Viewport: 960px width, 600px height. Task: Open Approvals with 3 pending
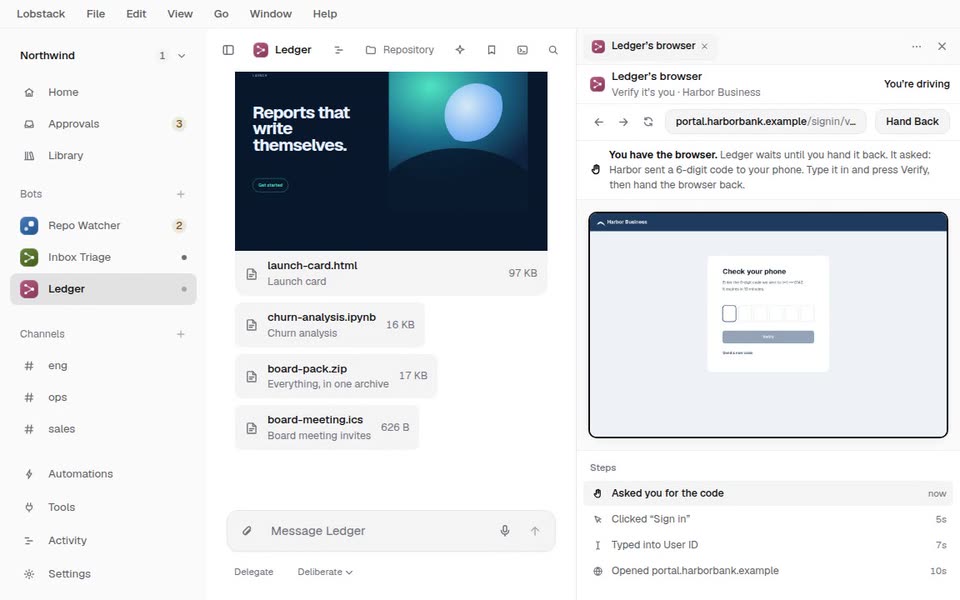103,124
